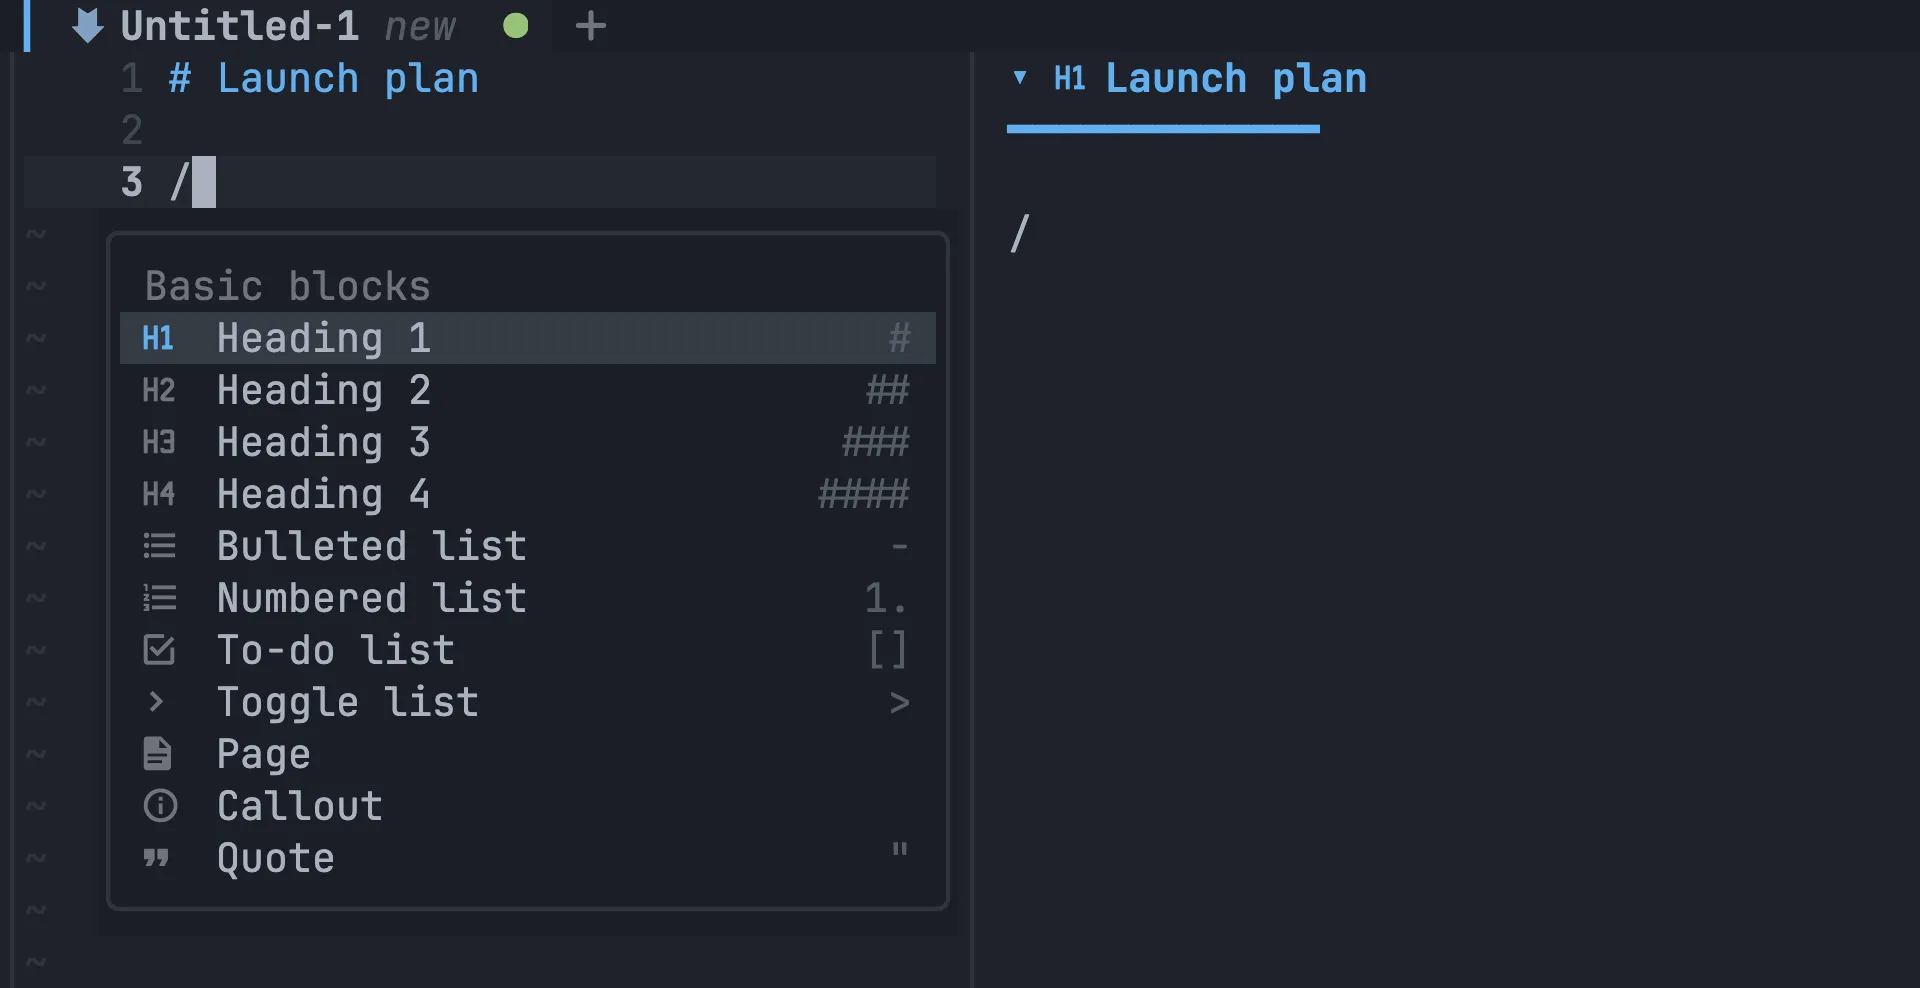Pick the Quote block option
1920x988 pixels.
[x=528, y=858]
